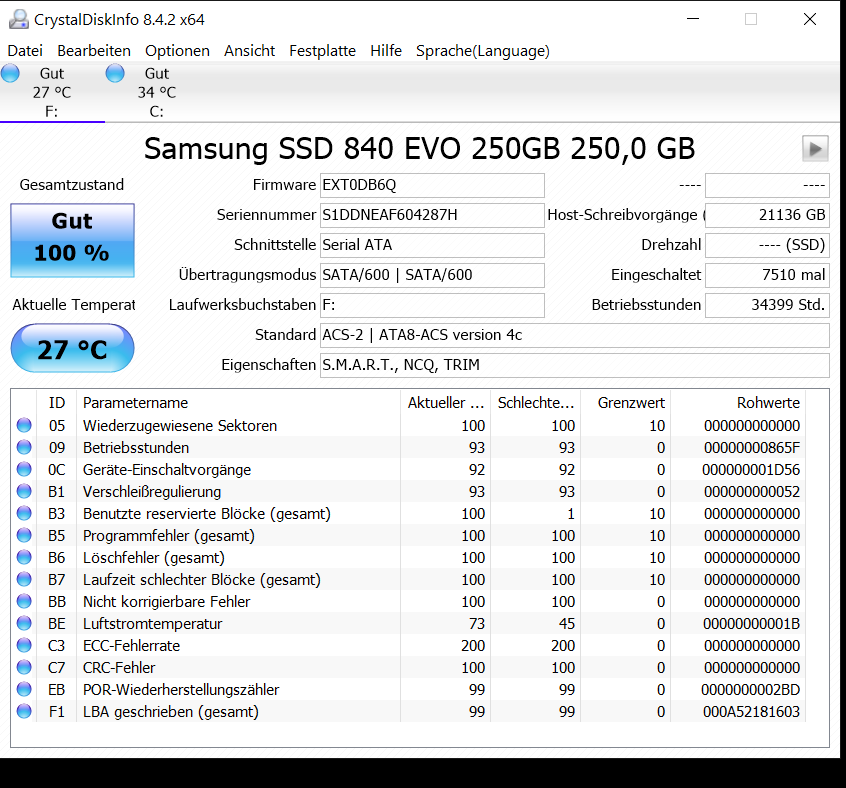846x788 pixels.
Task: Open the Datei menu
Action: [x=25, y=51]
